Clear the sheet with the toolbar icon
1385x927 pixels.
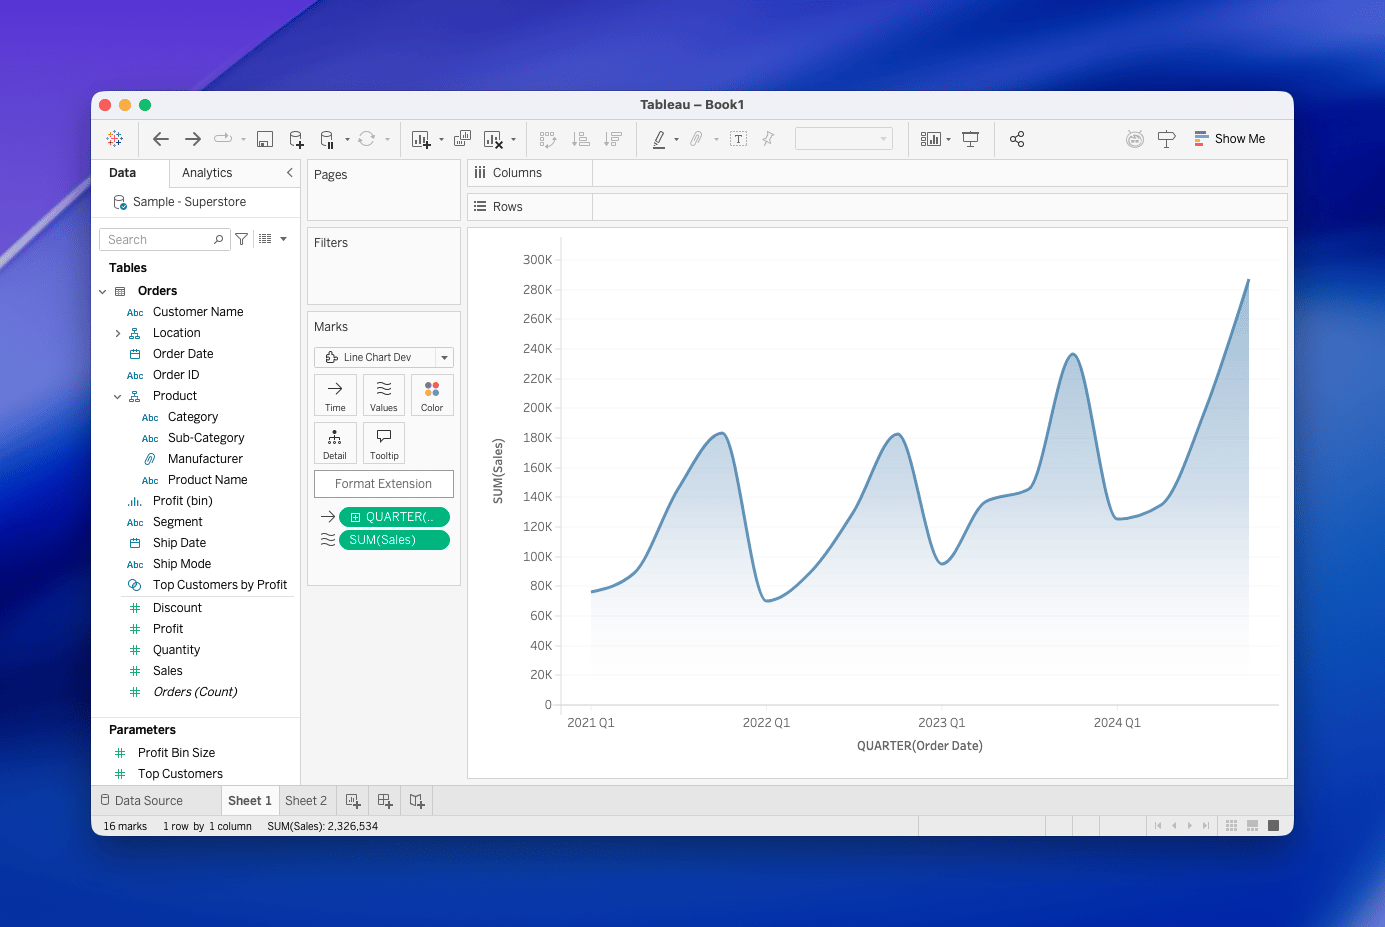click(493, 139)
